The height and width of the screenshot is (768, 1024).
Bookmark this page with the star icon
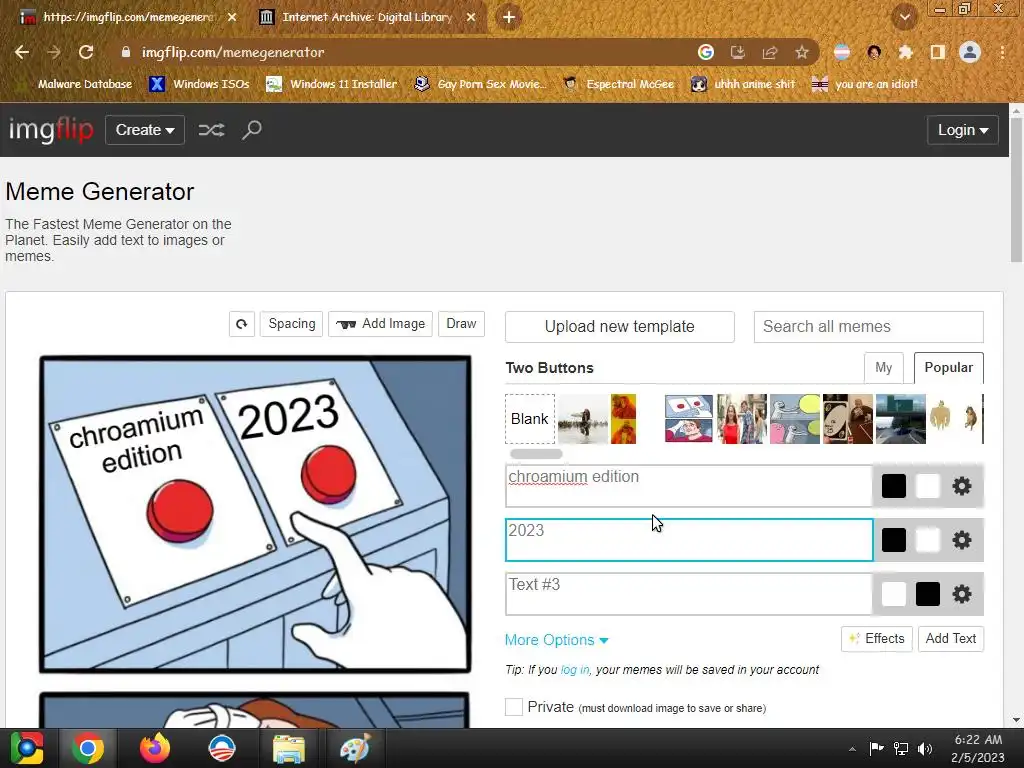coord(801,52)
